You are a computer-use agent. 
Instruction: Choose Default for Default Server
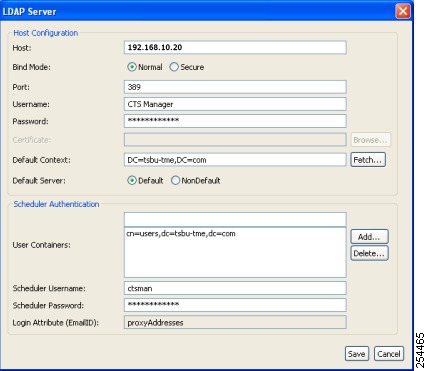pyautogui.click(x=132, y=181)
